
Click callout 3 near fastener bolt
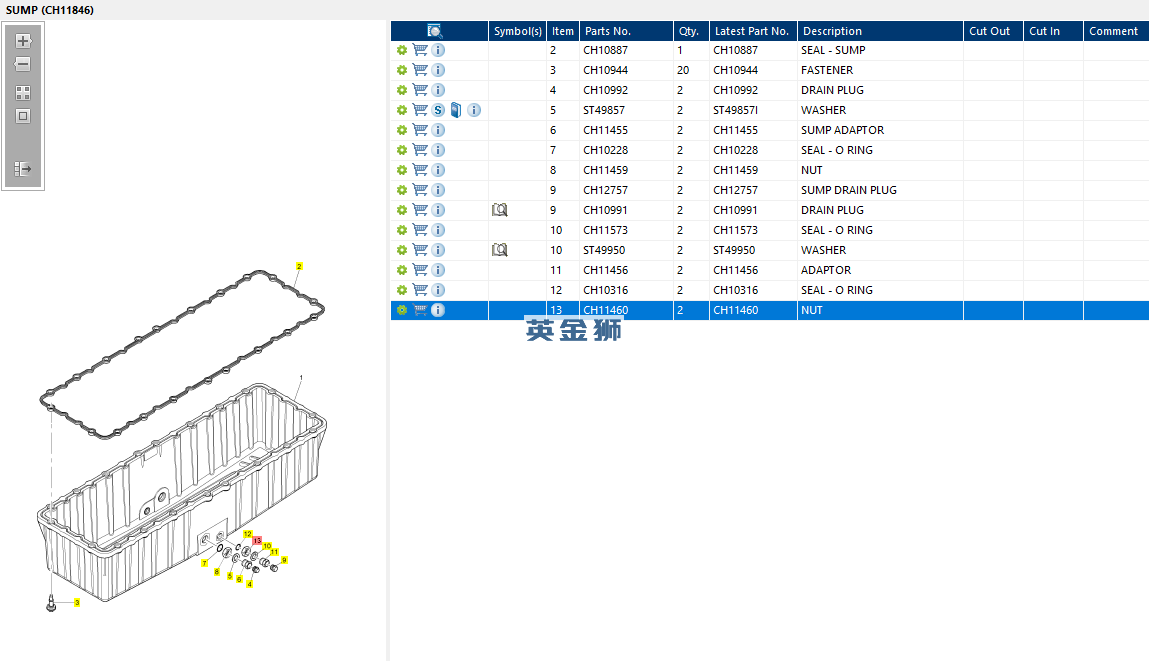(77, 602)
